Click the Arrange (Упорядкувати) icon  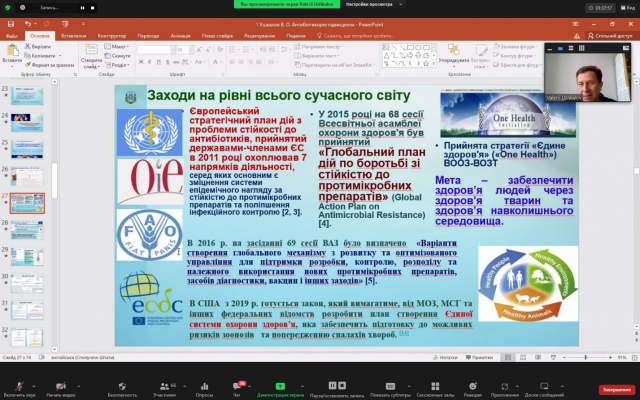tap(453, 51)
